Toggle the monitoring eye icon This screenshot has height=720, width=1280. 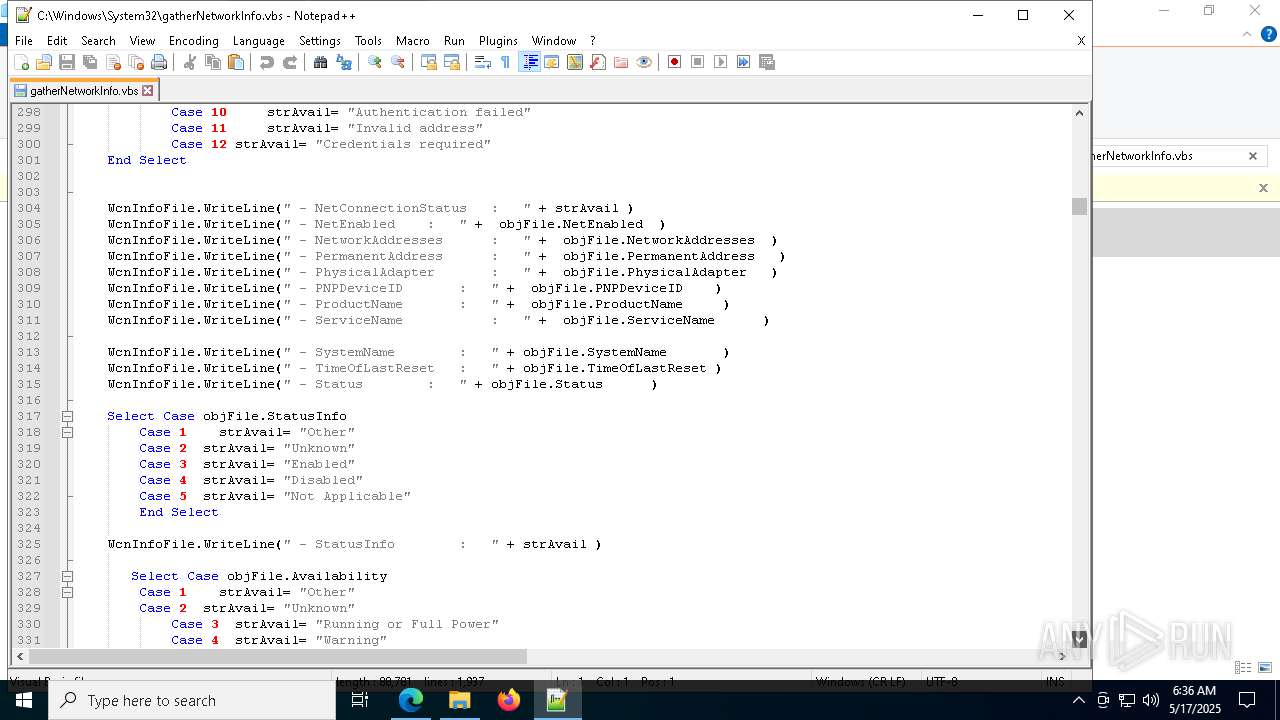pos(644,62)
